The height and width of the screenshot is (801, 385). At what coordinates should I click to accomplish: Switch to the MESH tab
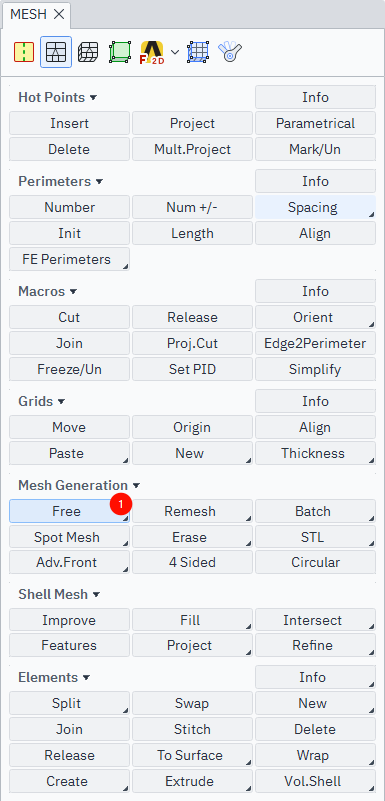pos(29,14)
